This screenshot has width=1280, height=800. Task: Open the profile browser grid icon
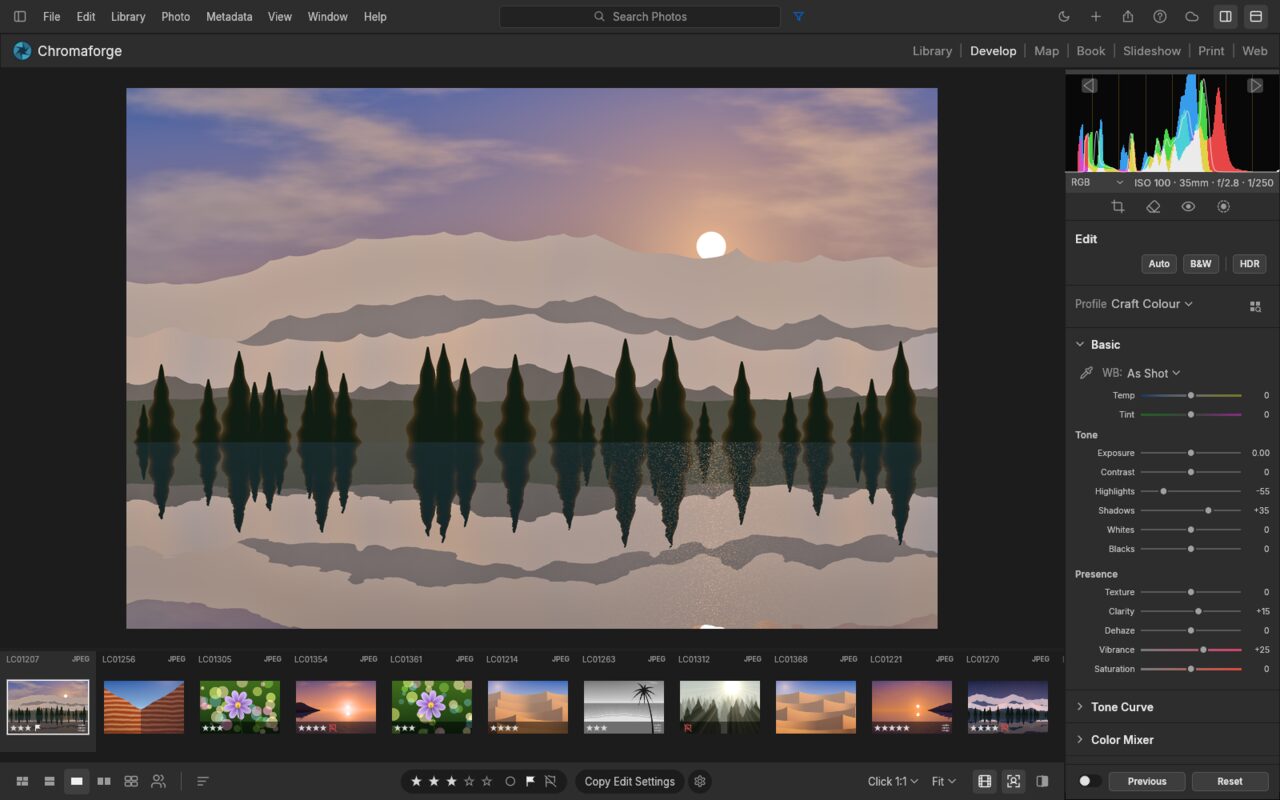pos(1255,306)
